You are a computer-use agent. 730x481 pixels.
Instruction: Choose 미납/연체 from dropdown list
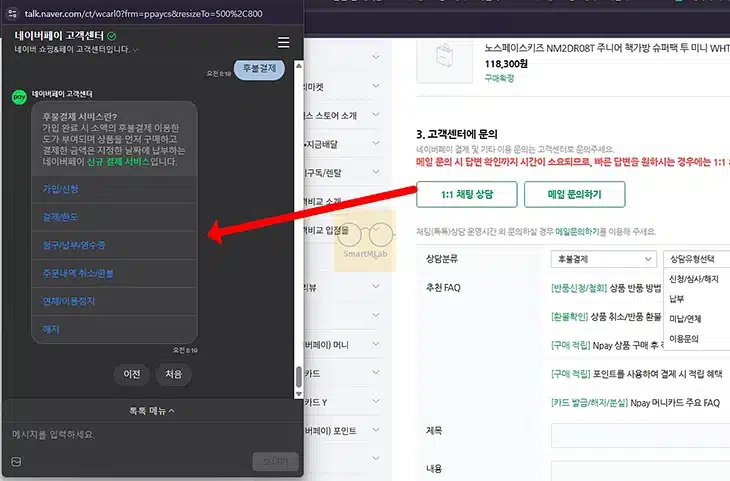tap(685, 319)
